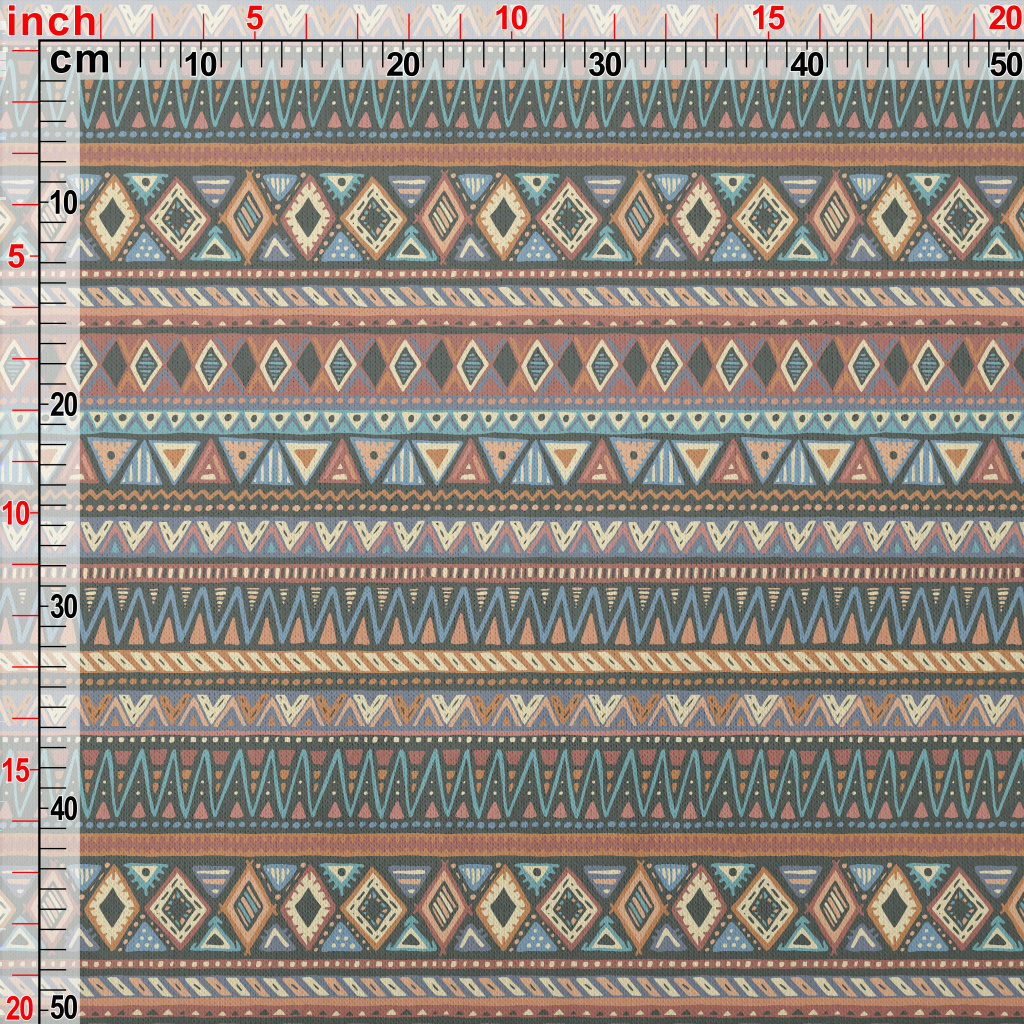Click the 20 cm mark on the left ruler

click(63, 405)
